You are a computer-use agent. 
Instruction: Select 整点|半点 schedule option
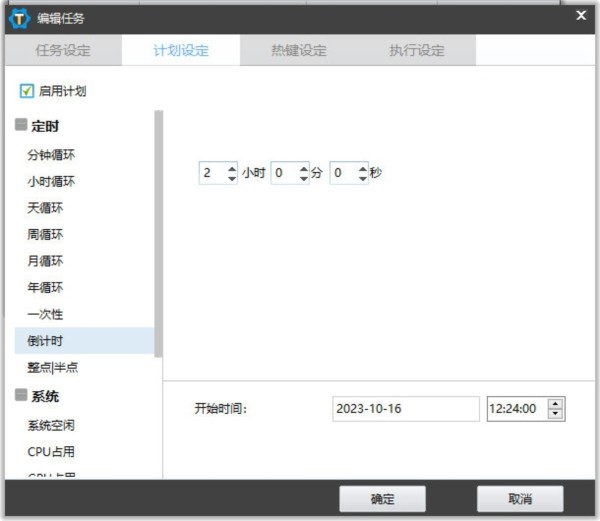click(52, 367)
